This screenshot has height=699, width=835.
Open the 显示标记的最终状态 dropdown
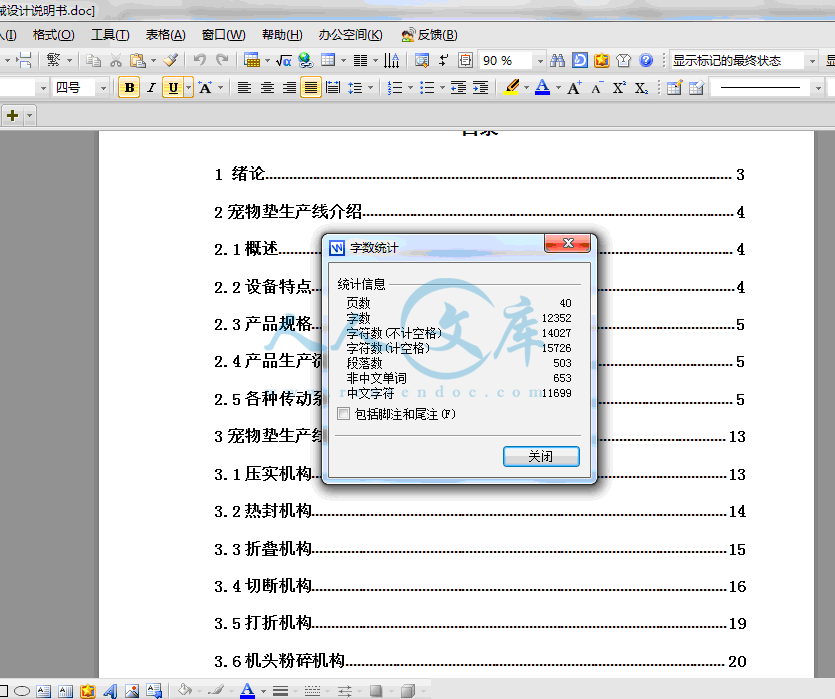pos(812,61)
